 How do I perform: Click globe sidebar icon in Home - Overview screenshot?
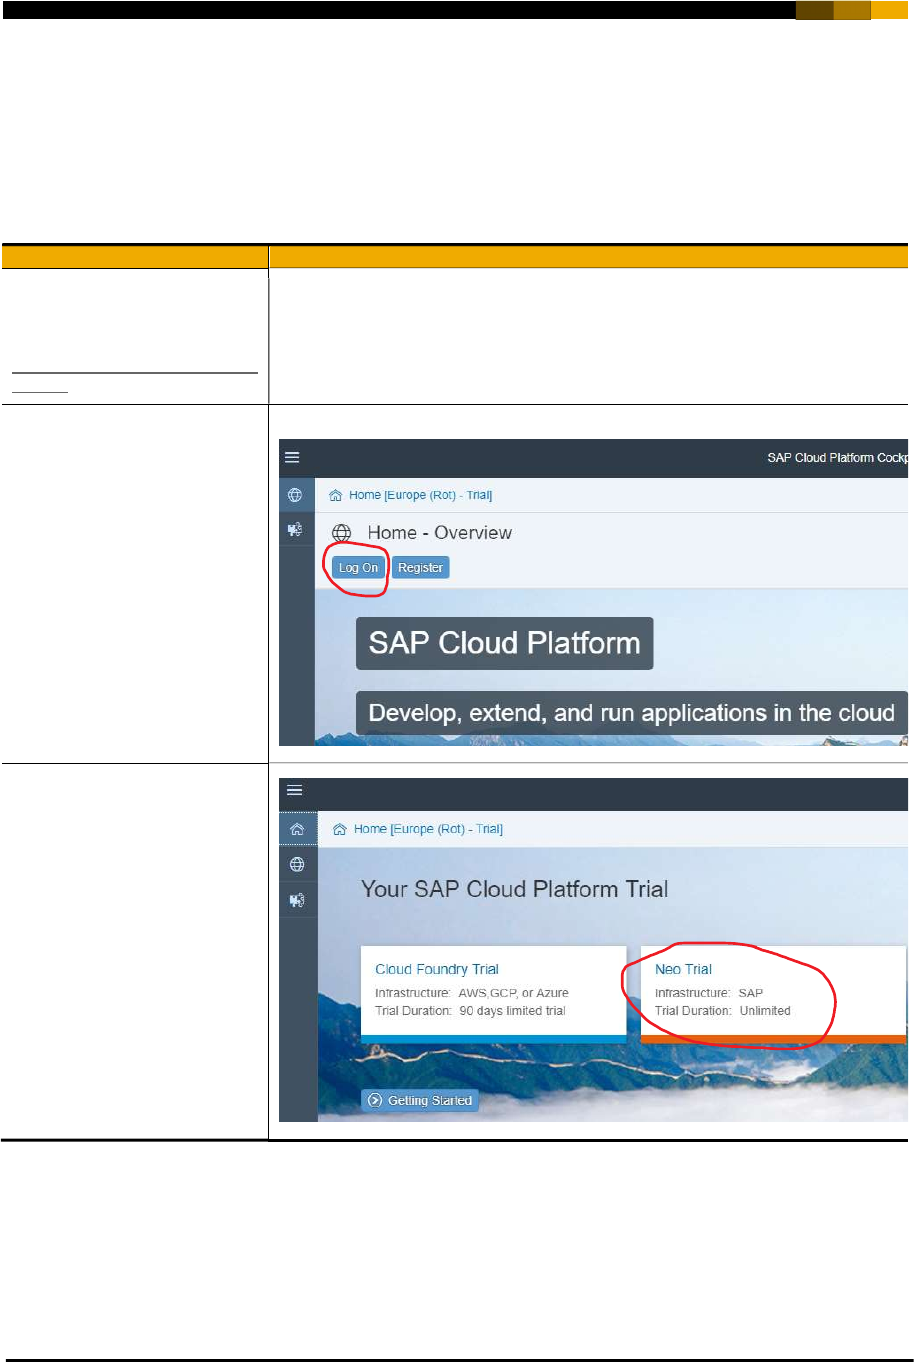point(295,495)
